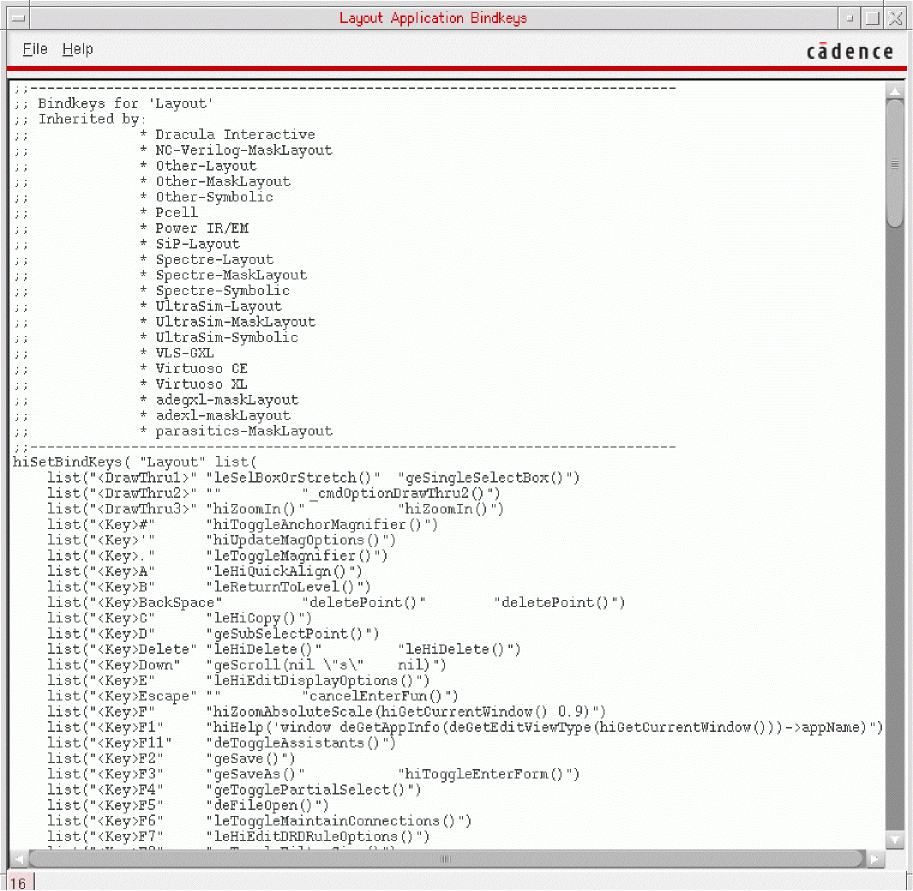Click the cadence logo
This screenshot has width=913, height=891.
(850, 51)
